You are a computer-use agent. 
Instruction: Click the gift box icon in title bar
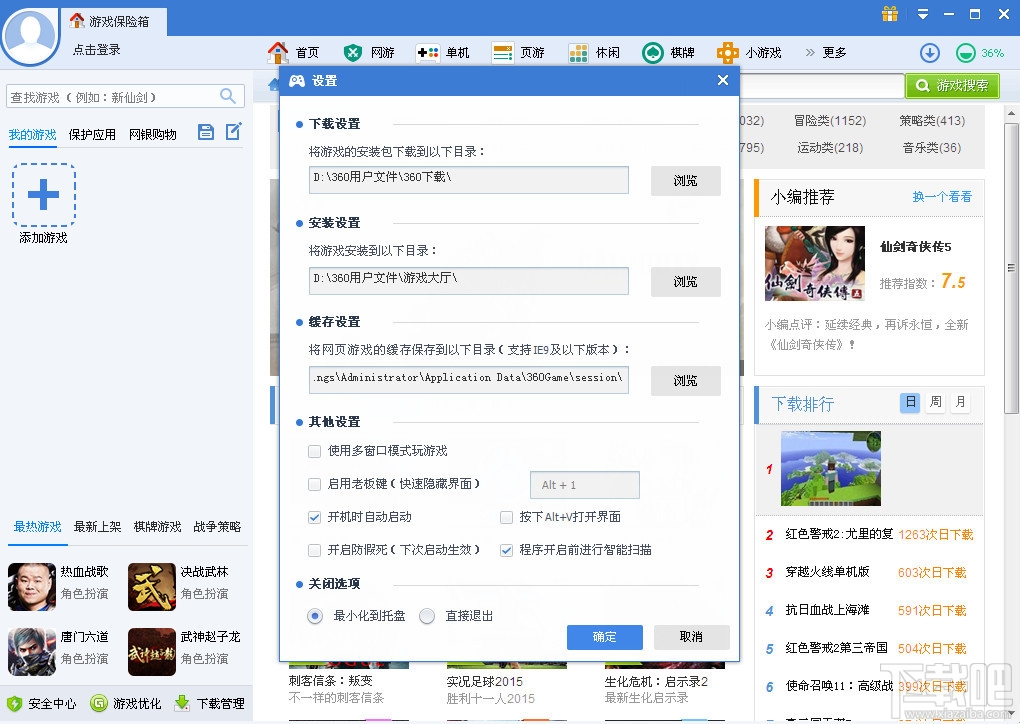coord(889,14)
